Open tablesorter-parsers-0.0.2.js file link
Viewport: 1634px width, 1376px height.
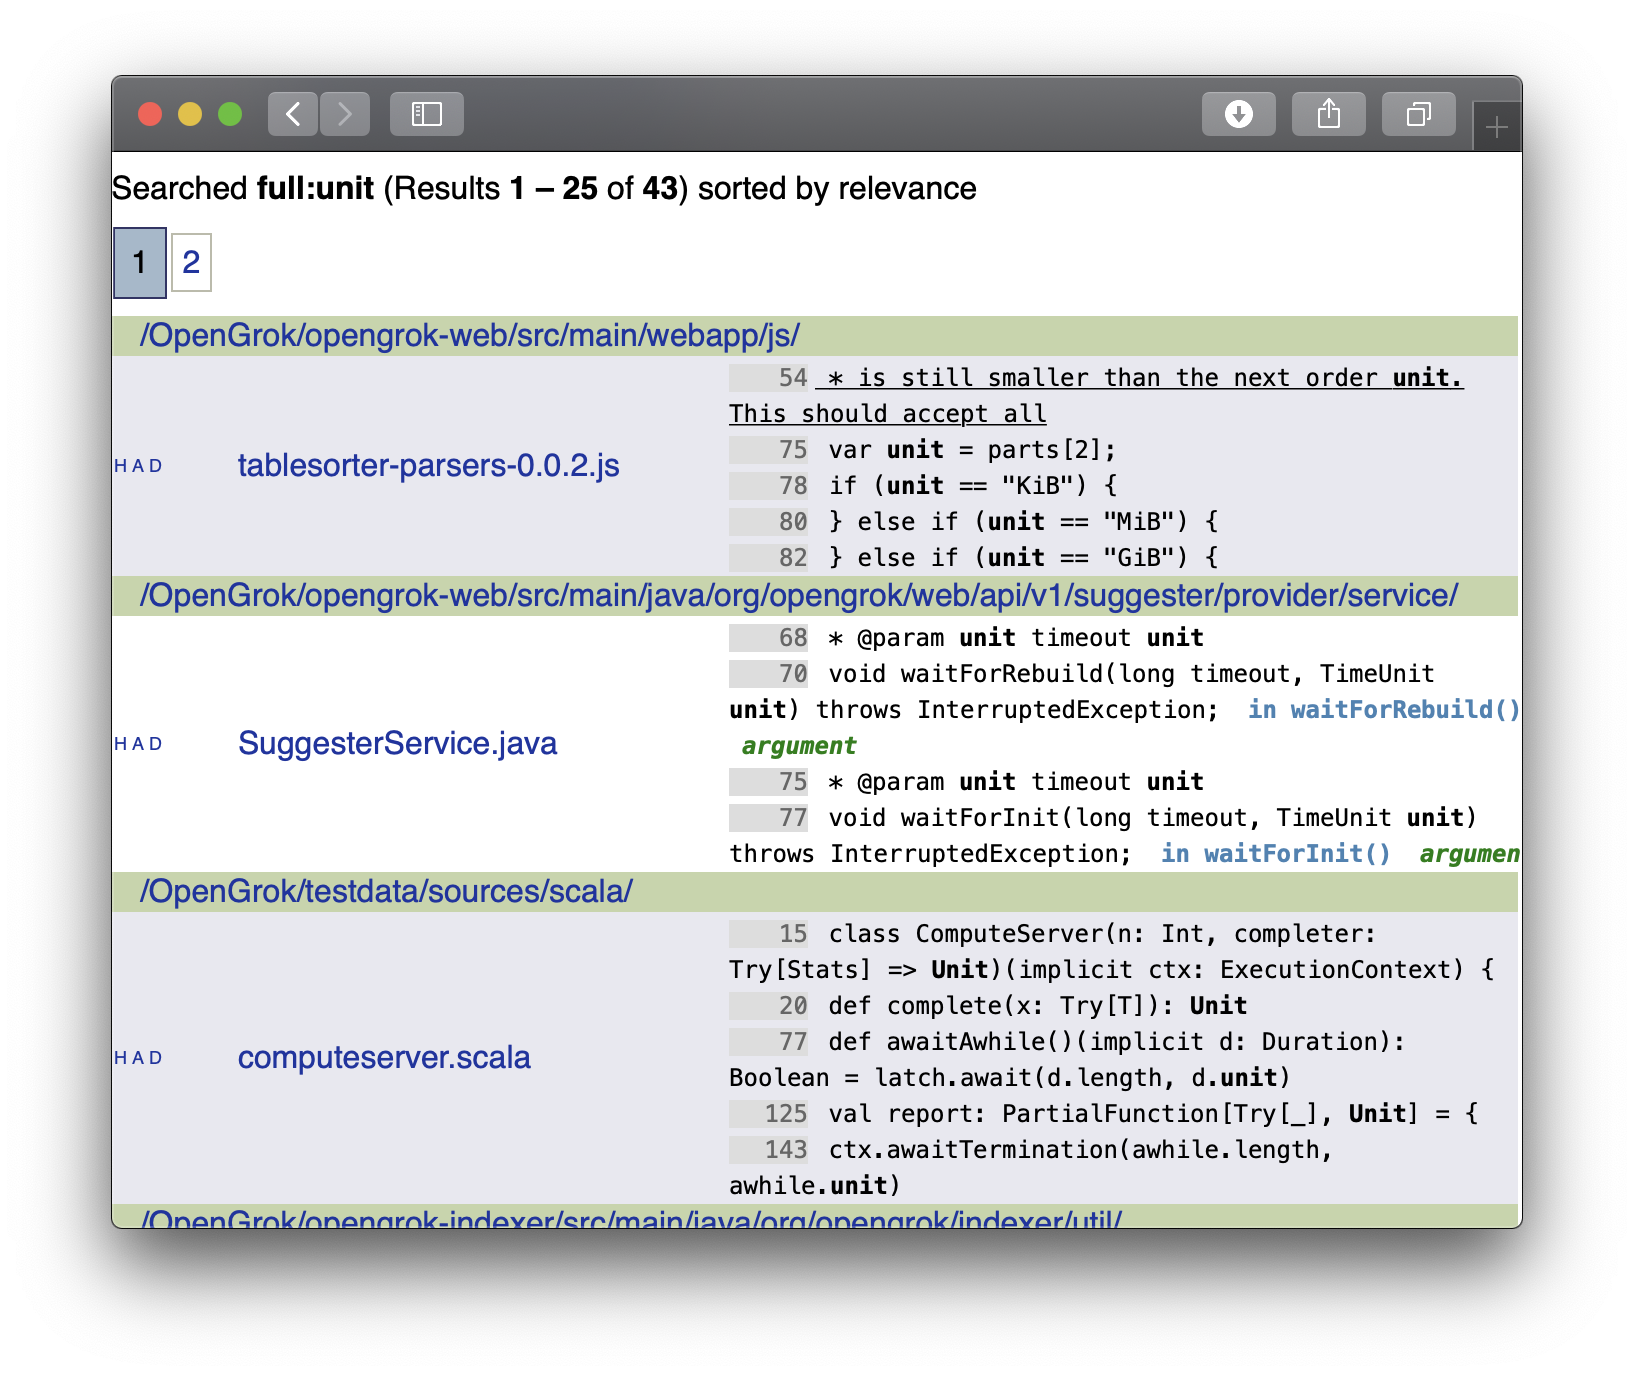428,465
